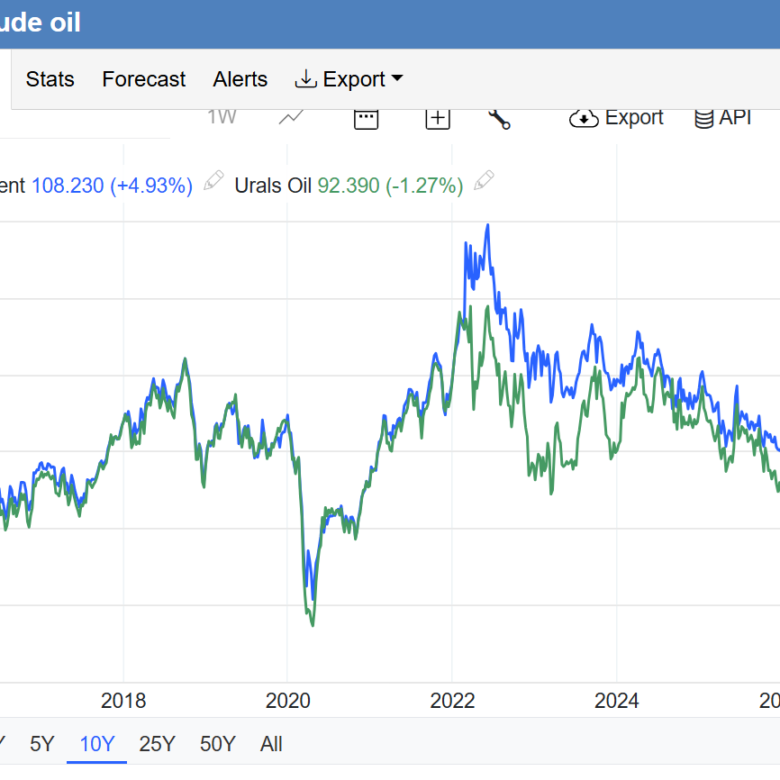780x780 pixels.
Task: Open chart settings wrench icon
Action: (499, 118)
